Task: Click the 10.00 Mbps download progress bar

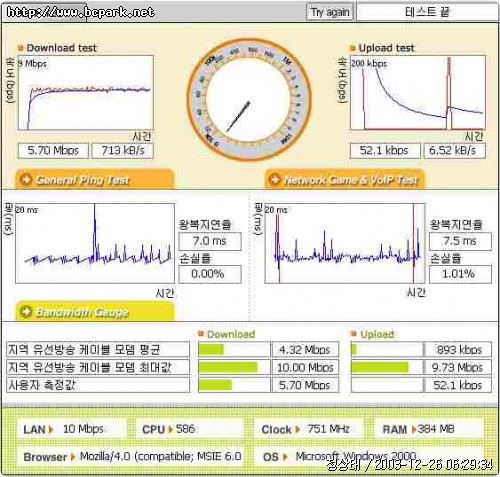Action: point(234,367)
